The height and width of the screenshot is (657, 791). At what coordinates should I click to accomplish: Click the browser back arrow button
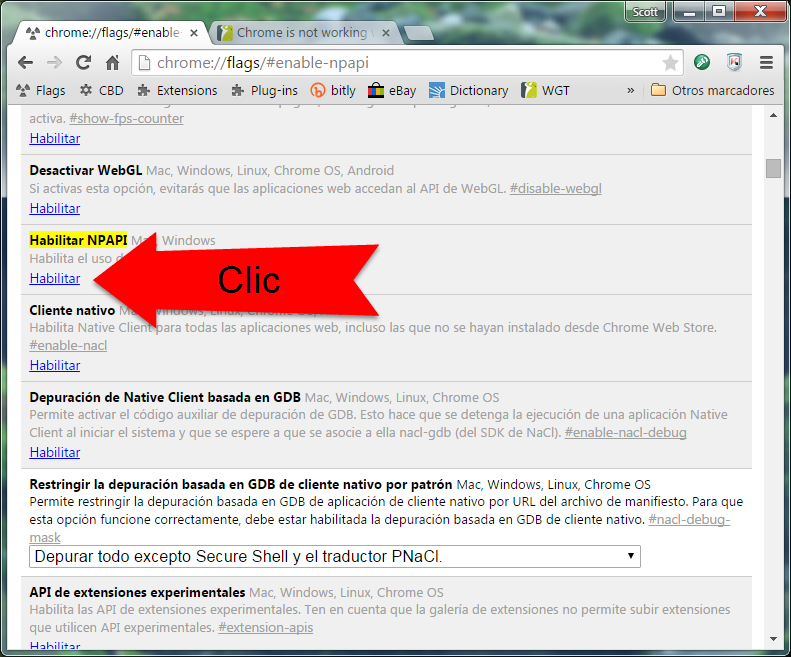[26, 63]
